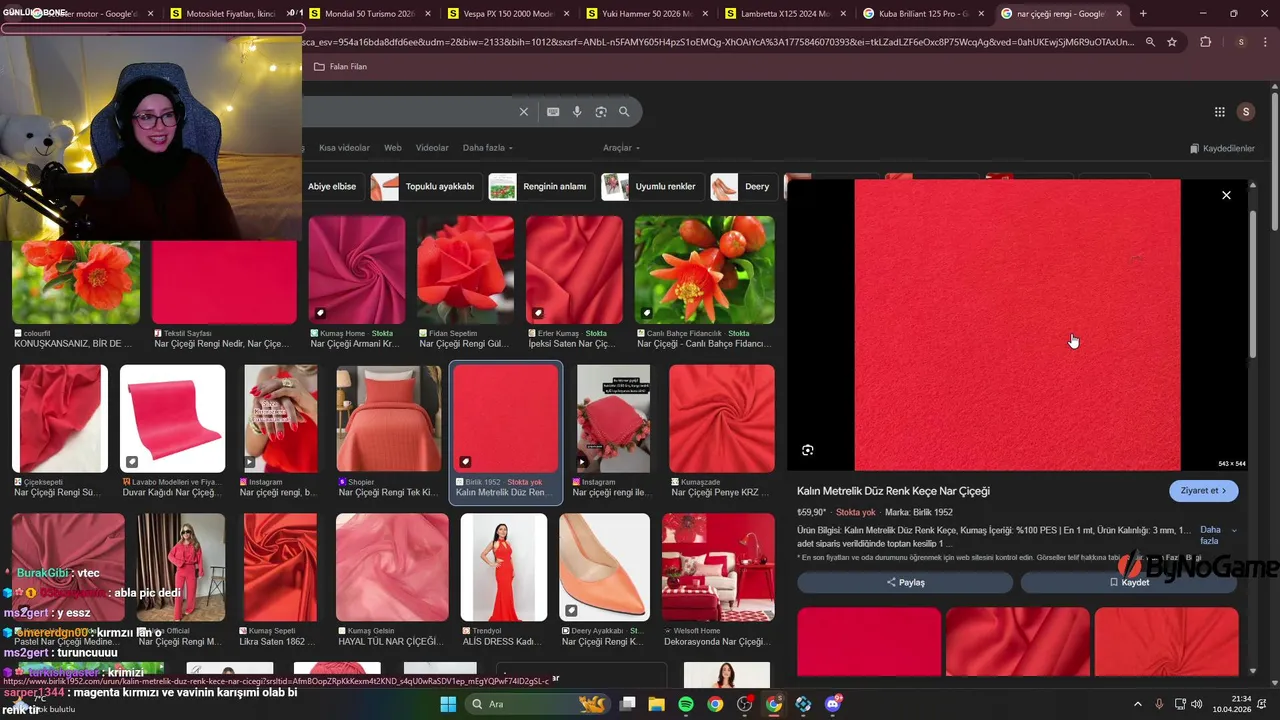The image size is (1280, 720).
Task: Bookmark this page with star icon
Action: click(x=1172, y=42)
